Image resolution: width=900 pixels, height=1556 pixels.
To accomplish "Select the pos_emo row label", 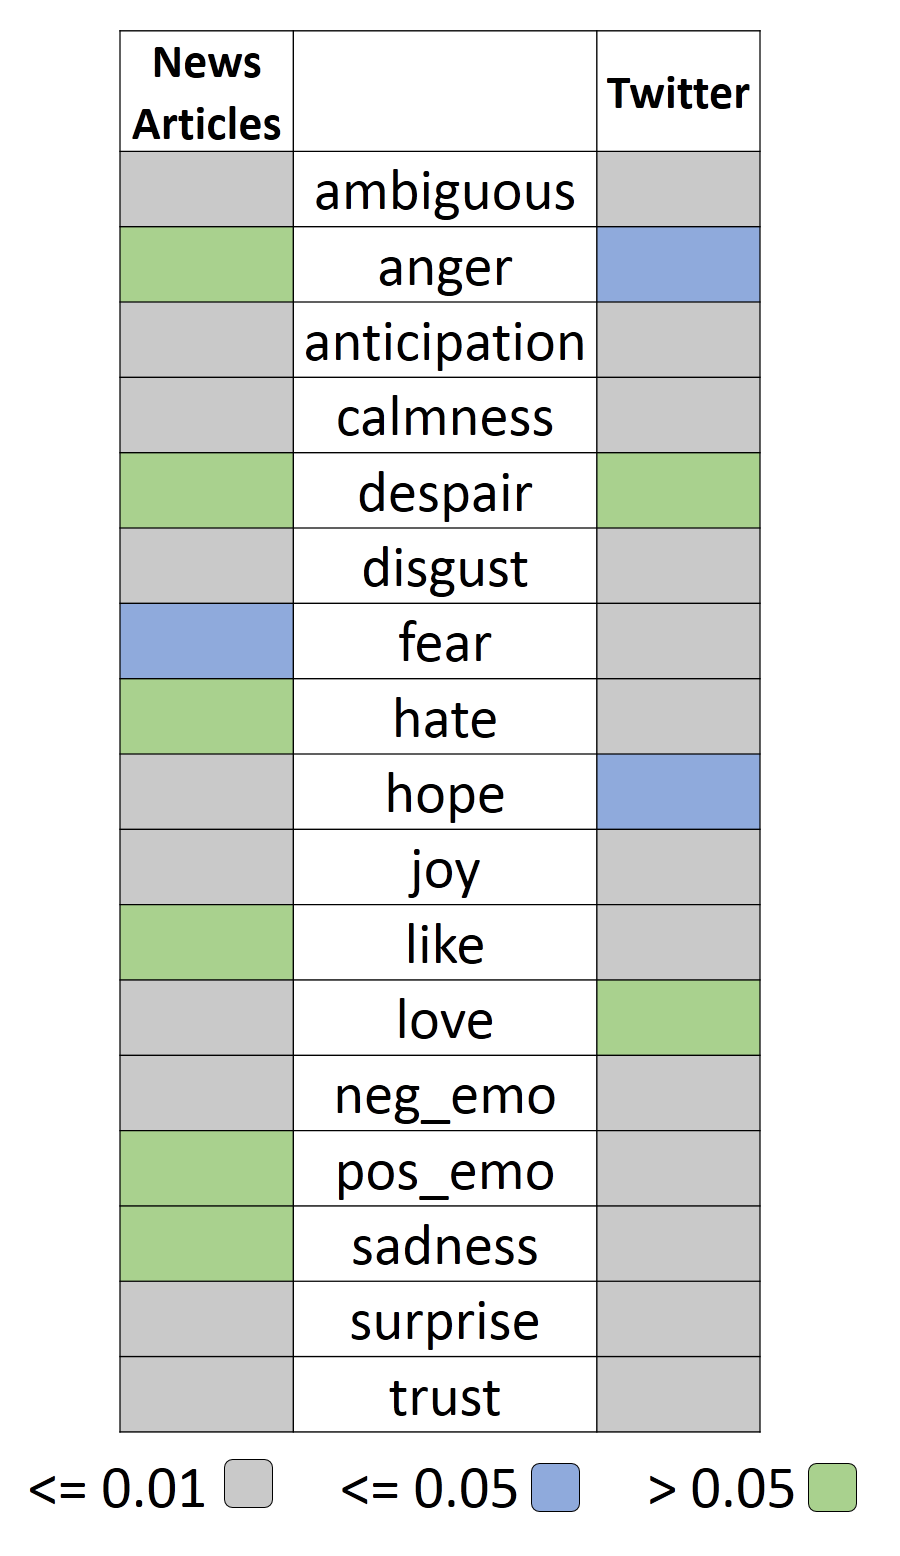I will click(x=445, y=1169).
